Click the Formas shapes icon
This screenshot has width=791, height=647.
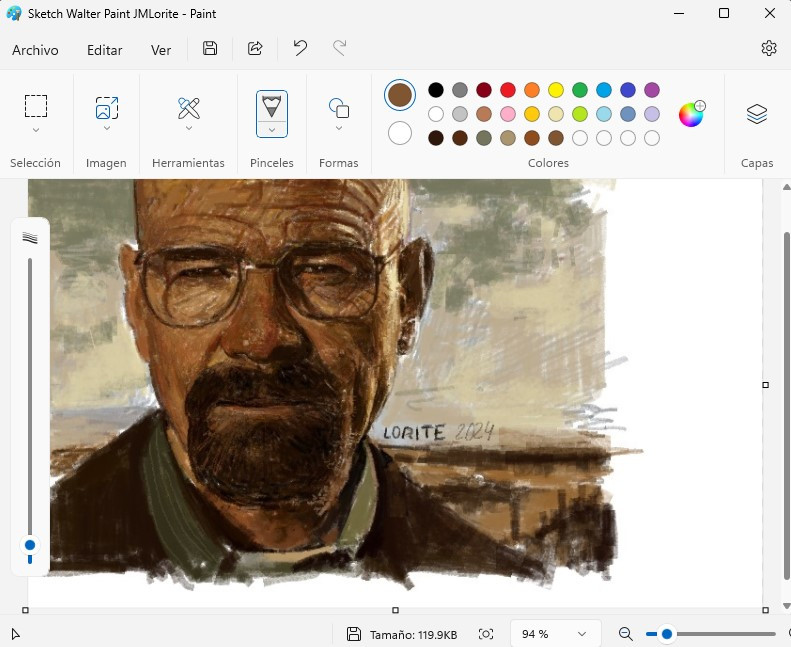tap(339, 108)
